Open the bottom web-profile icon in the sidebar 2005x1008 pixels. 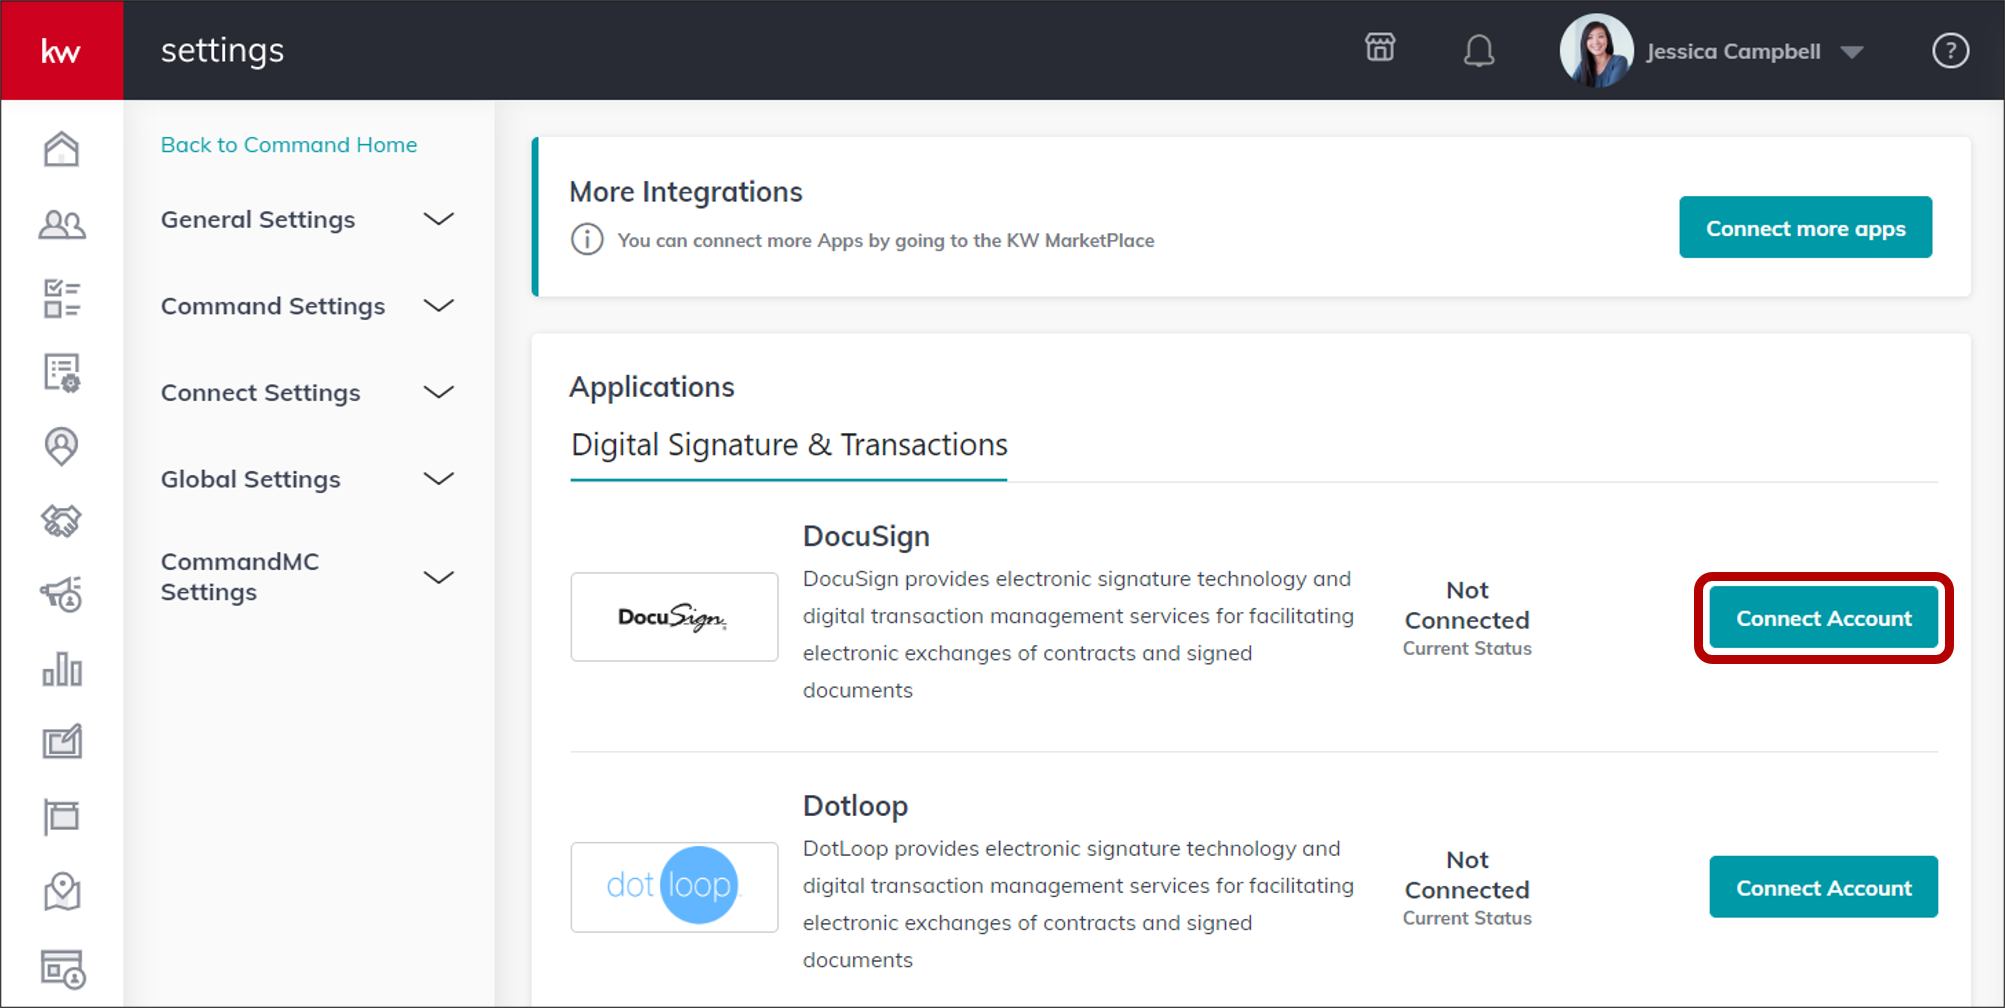tap(62, 968)
